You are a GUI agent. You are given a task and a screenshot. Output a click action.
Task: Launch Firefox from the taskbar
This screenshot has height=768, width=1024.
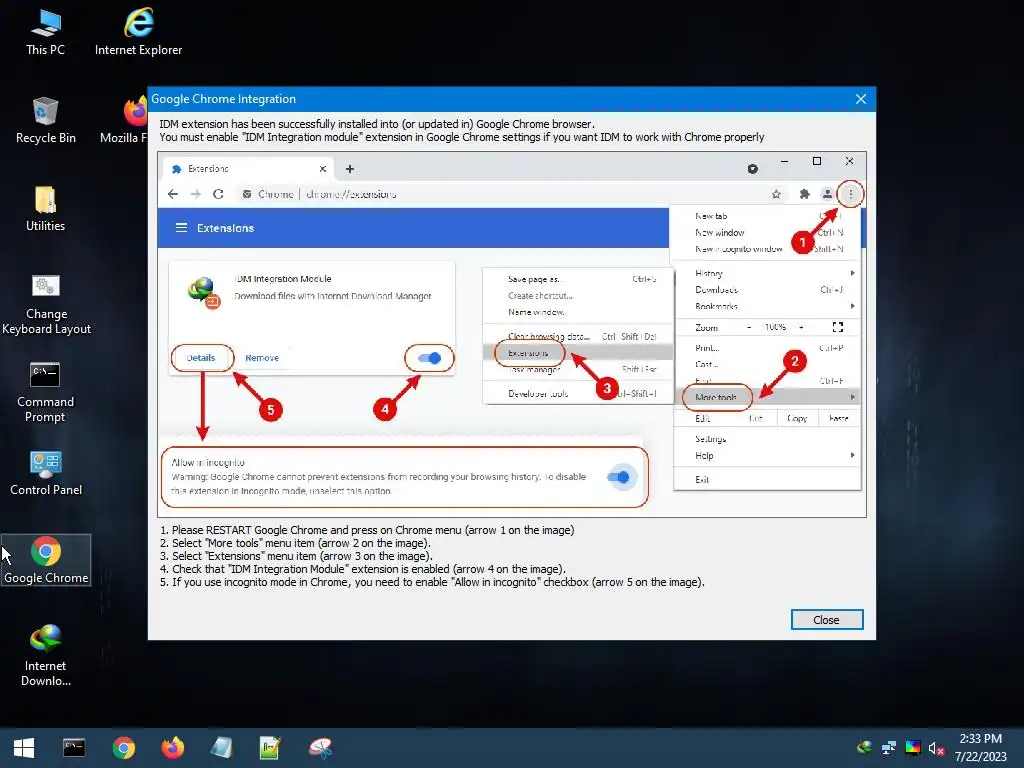click(172, 748)
